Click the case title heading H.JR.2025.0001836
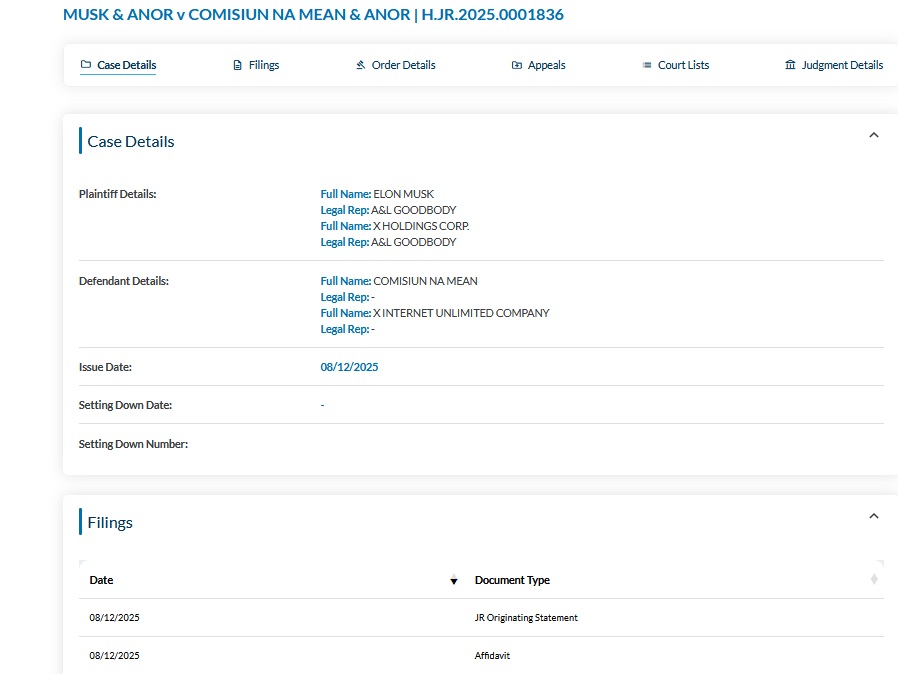This screenshot has height=674, width=898. click(313, 14)
